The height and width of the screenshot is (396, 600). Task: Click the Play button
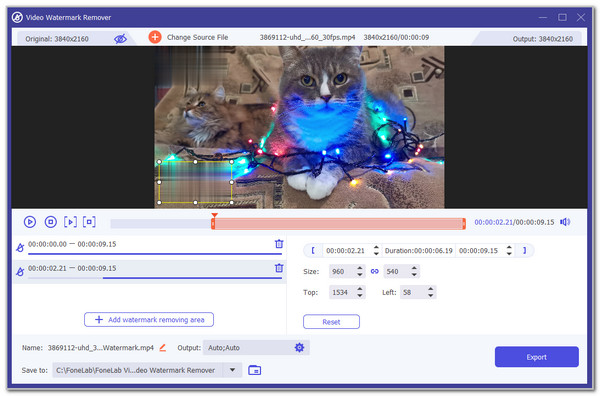point(30,222)
